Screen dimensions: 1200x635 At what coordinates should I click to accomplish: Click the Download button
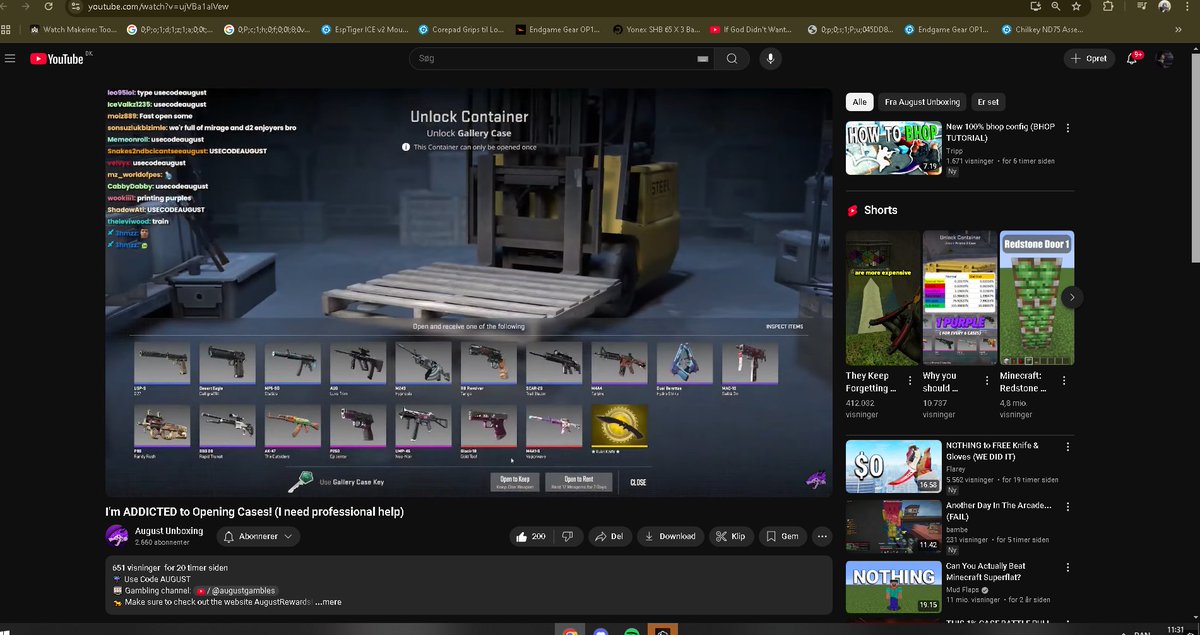670,537
